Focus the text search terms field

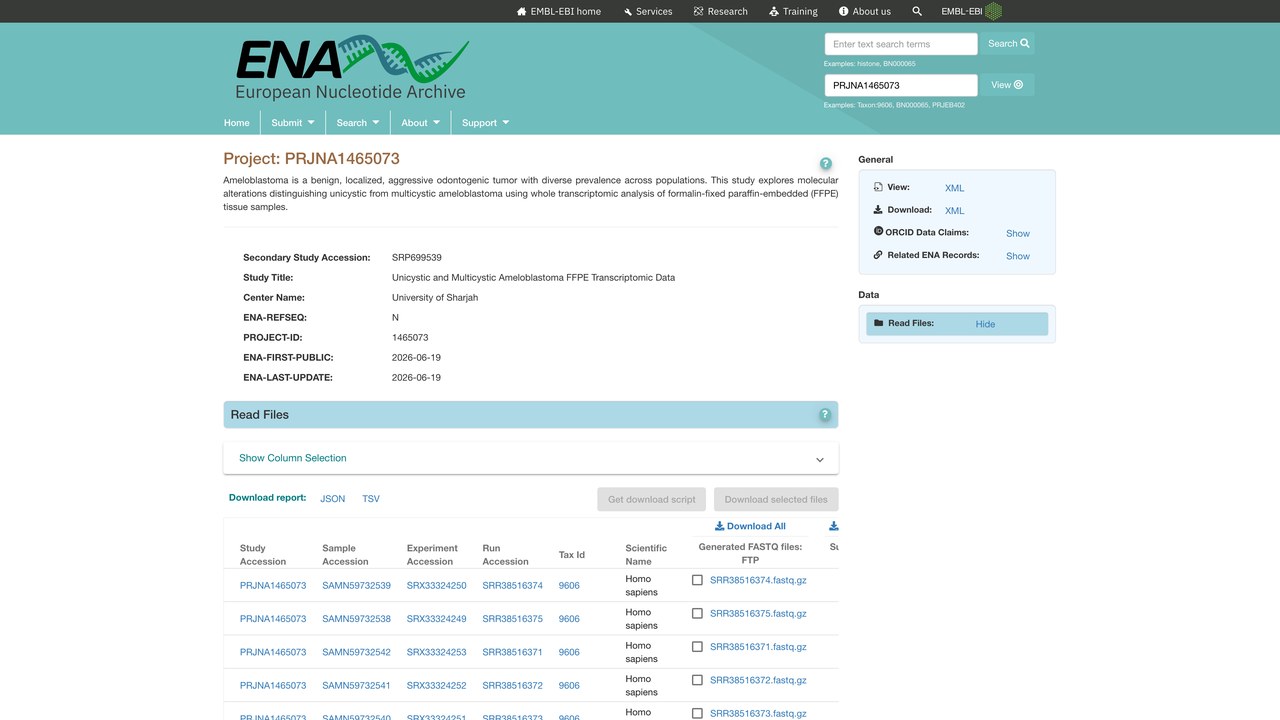coord(901,44)
